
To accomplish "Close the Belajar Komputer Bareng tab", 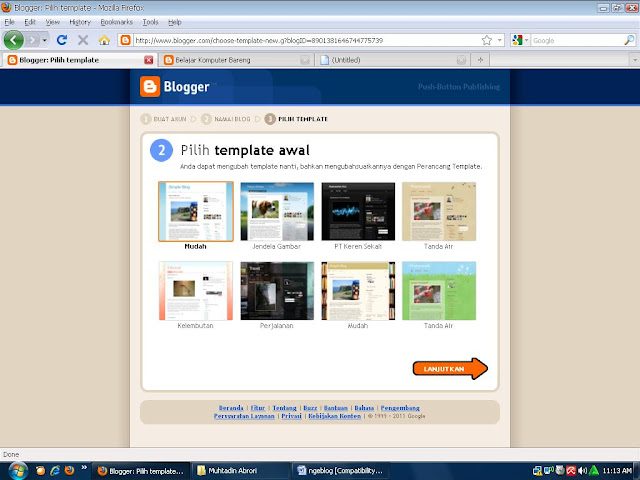I will tap(305, 60).
